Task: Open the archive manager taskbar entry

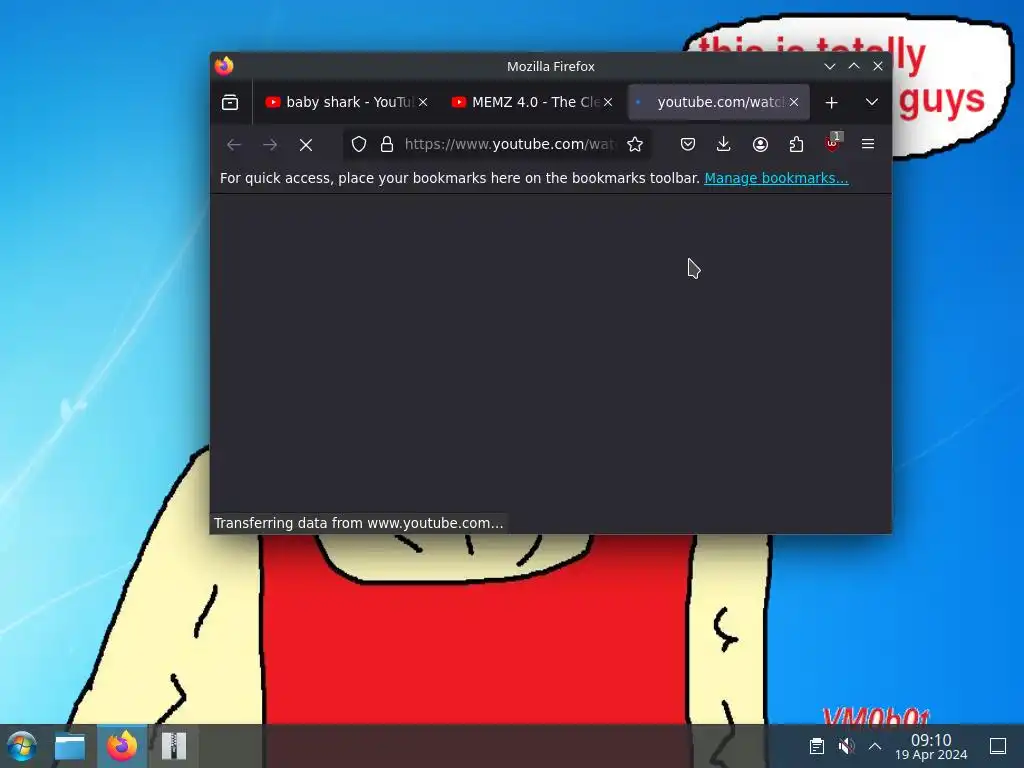Action: pos(174,746)
